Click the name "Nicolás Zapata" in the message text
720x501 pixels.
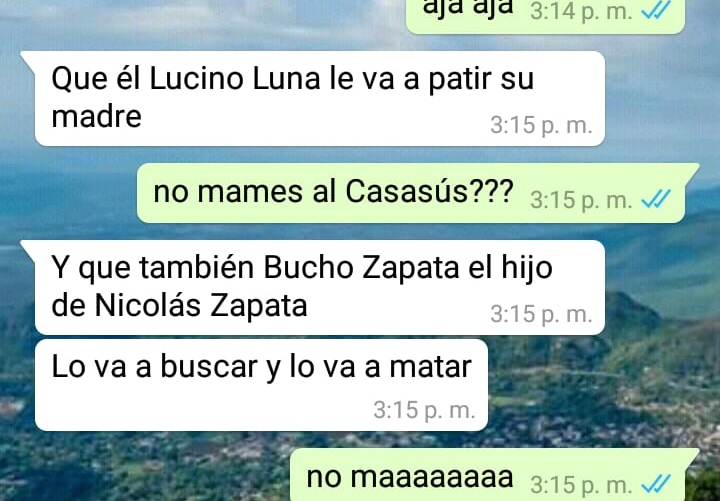pyautogui.click(x=201, y=305)
